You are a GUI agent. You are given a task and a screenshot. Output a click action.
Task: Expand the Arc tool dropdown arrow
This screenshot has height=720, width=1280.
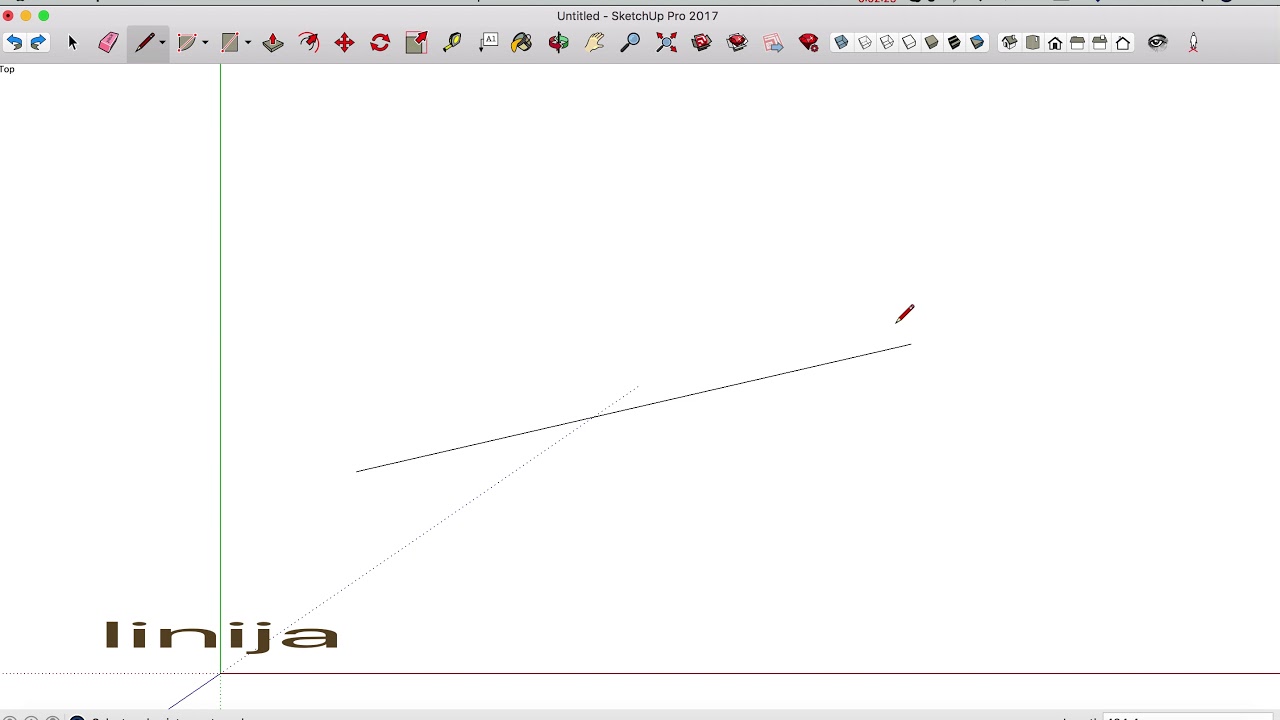(204, 43)
